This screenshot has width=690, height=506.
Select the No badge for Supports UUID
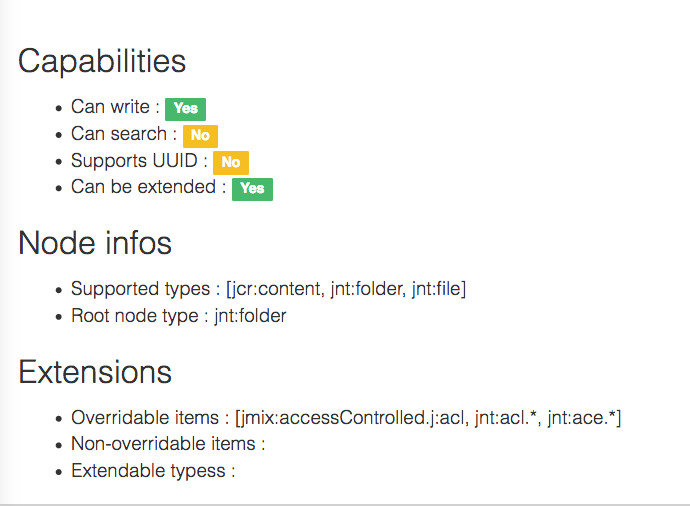[x=231, y=162]
